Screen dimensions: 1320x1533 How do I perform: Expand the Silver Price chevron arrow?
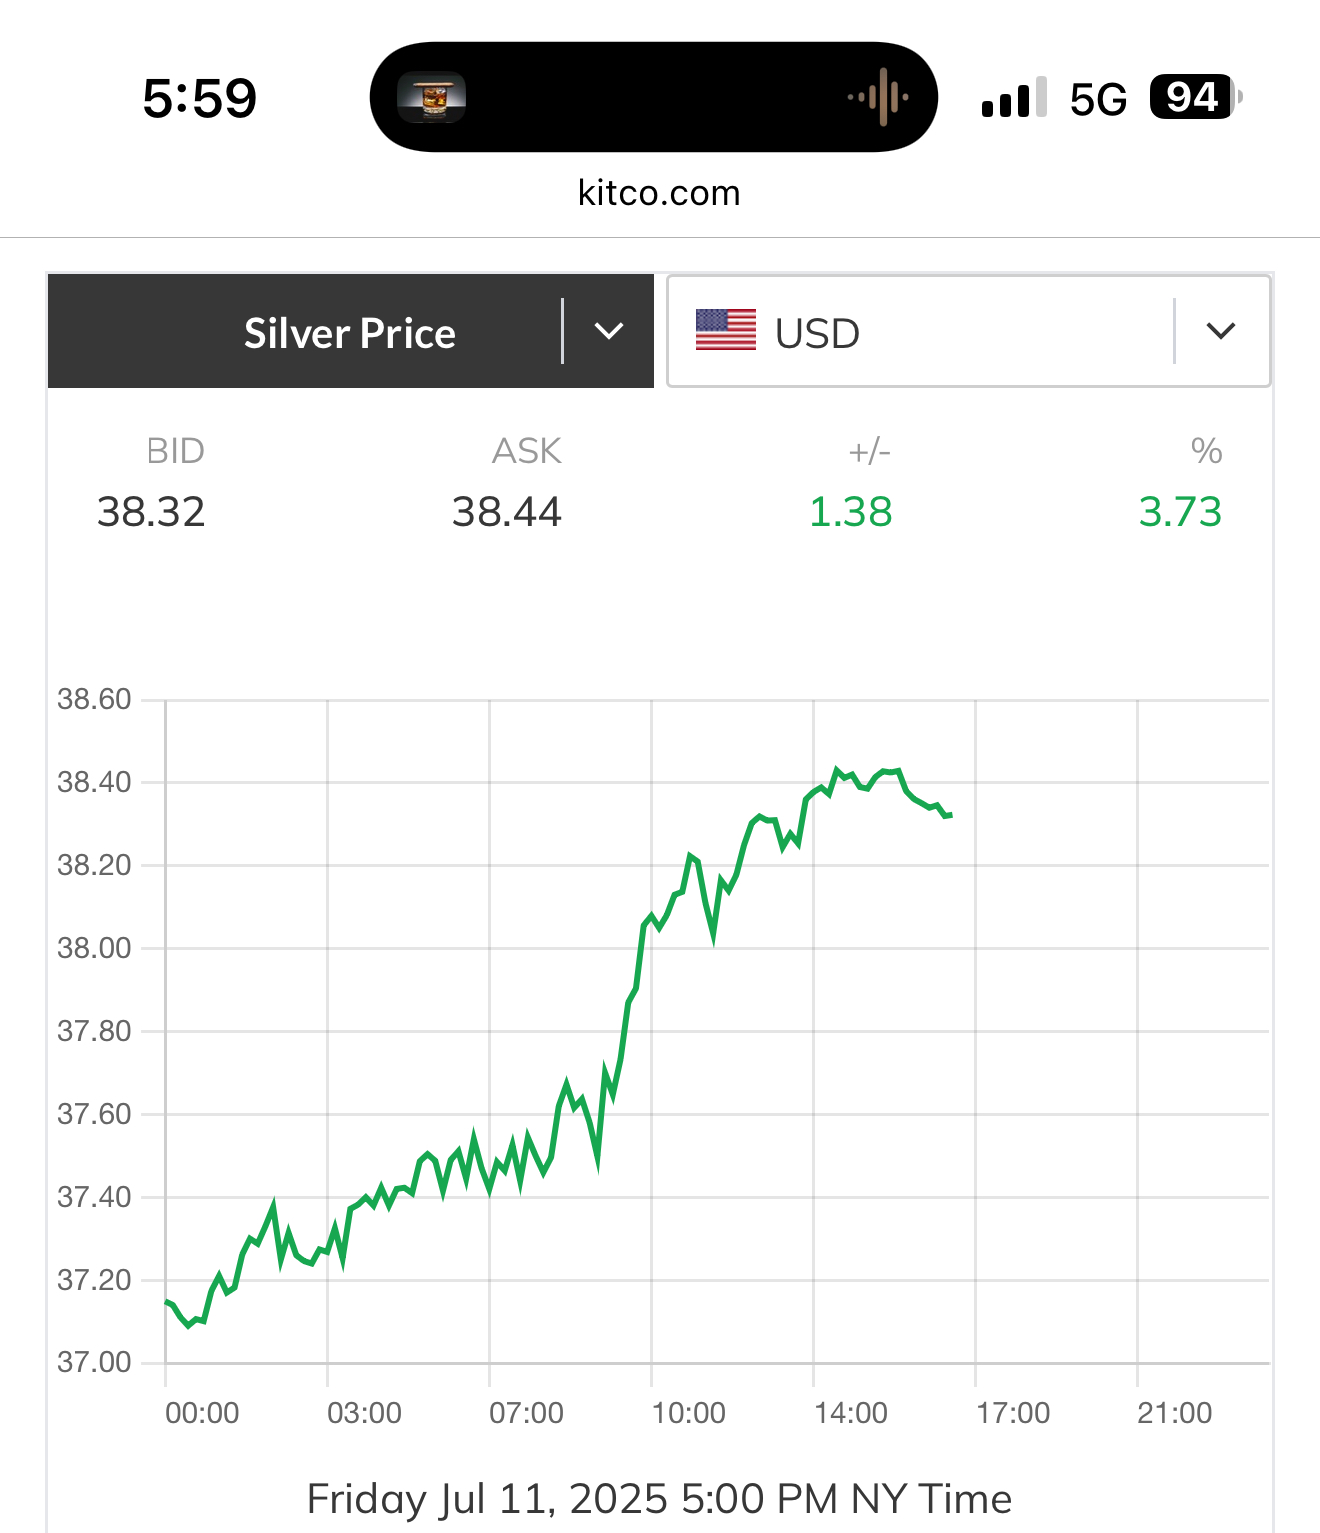click(x=609, y=331)
